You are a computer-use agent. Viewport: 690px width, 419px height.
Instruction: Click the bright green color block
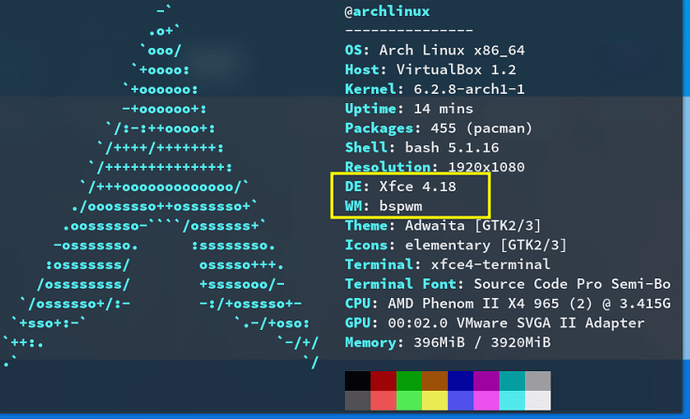pos(409,401)
